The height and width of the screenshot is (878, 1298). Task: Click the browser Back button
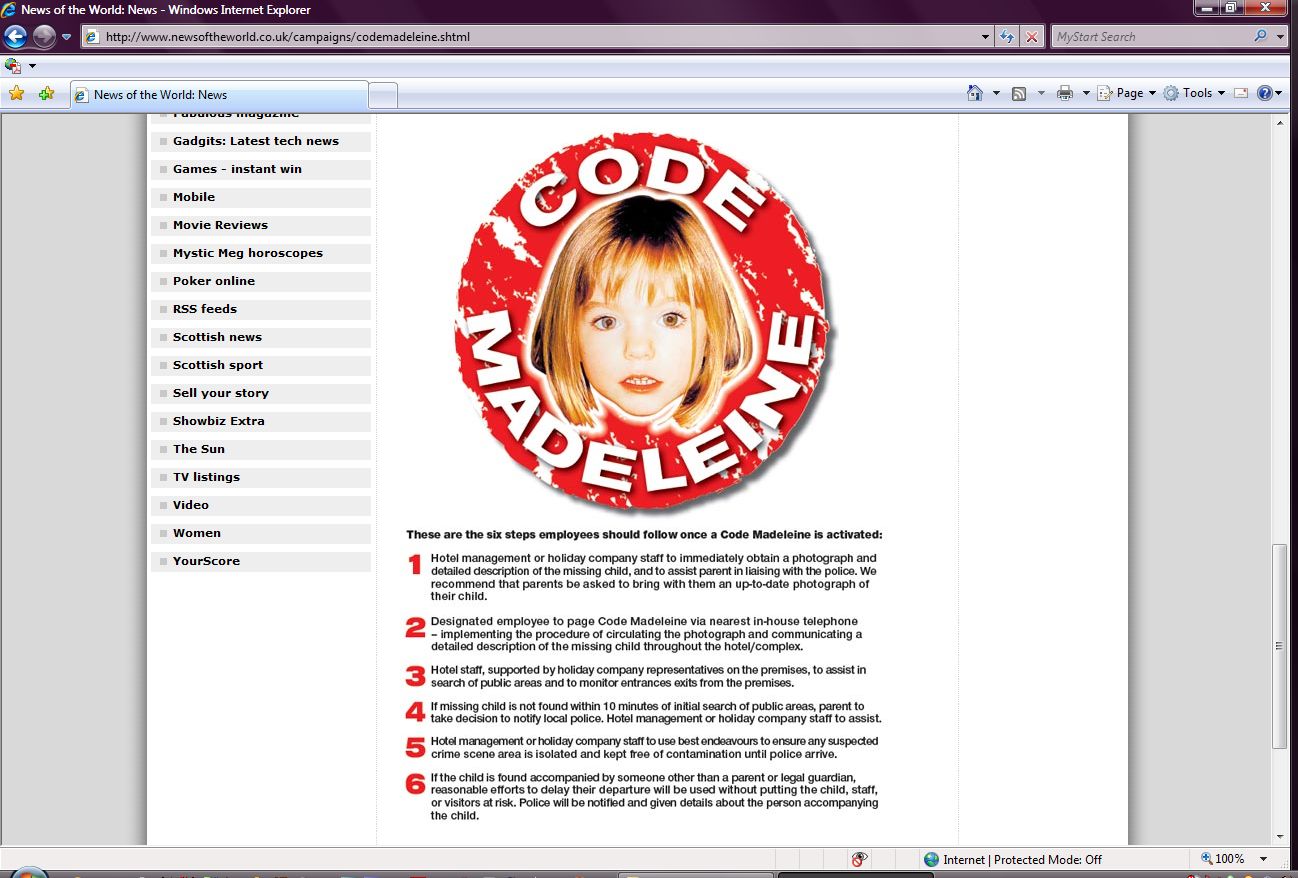click(15, 37)
